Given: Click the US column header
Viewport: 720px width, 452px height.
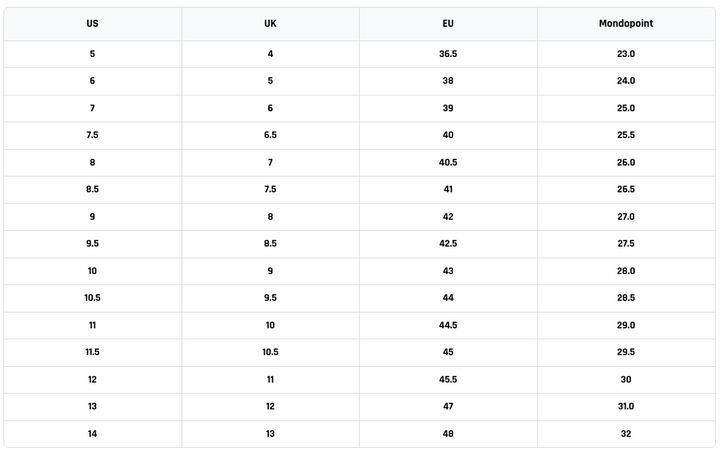Looking at the screenshot, I should (x=92, y=23).
